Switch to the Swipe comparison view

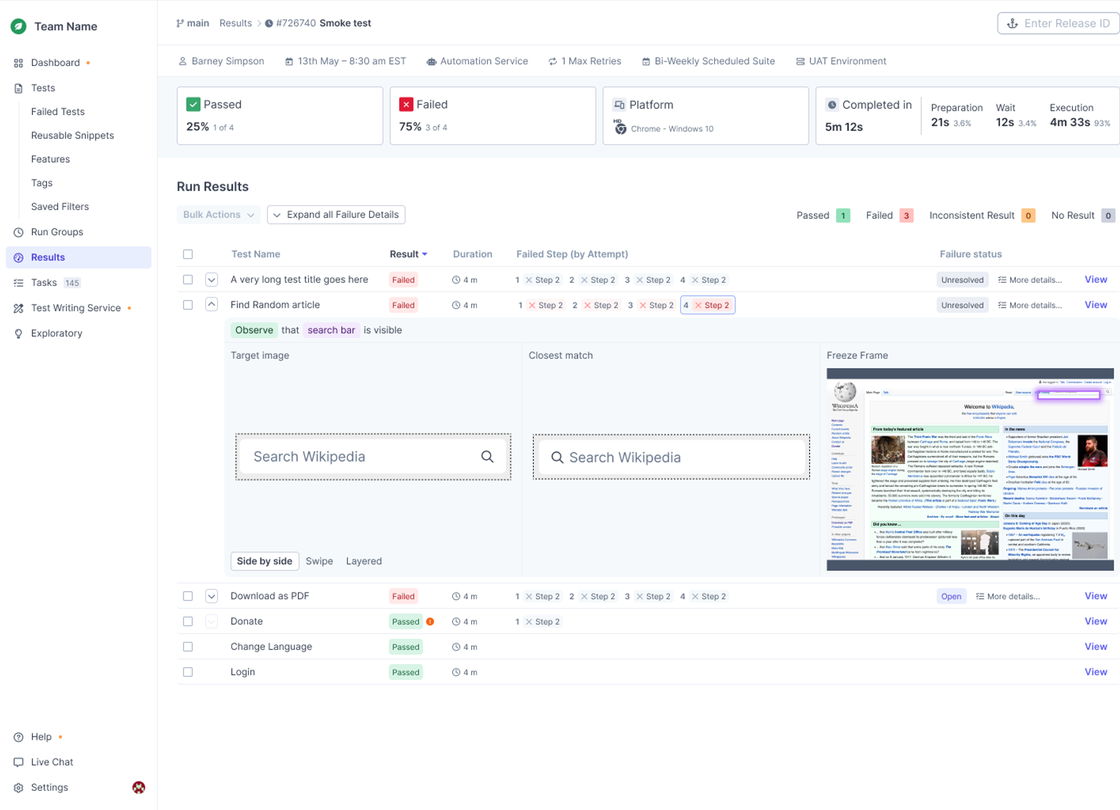[319, 562]
